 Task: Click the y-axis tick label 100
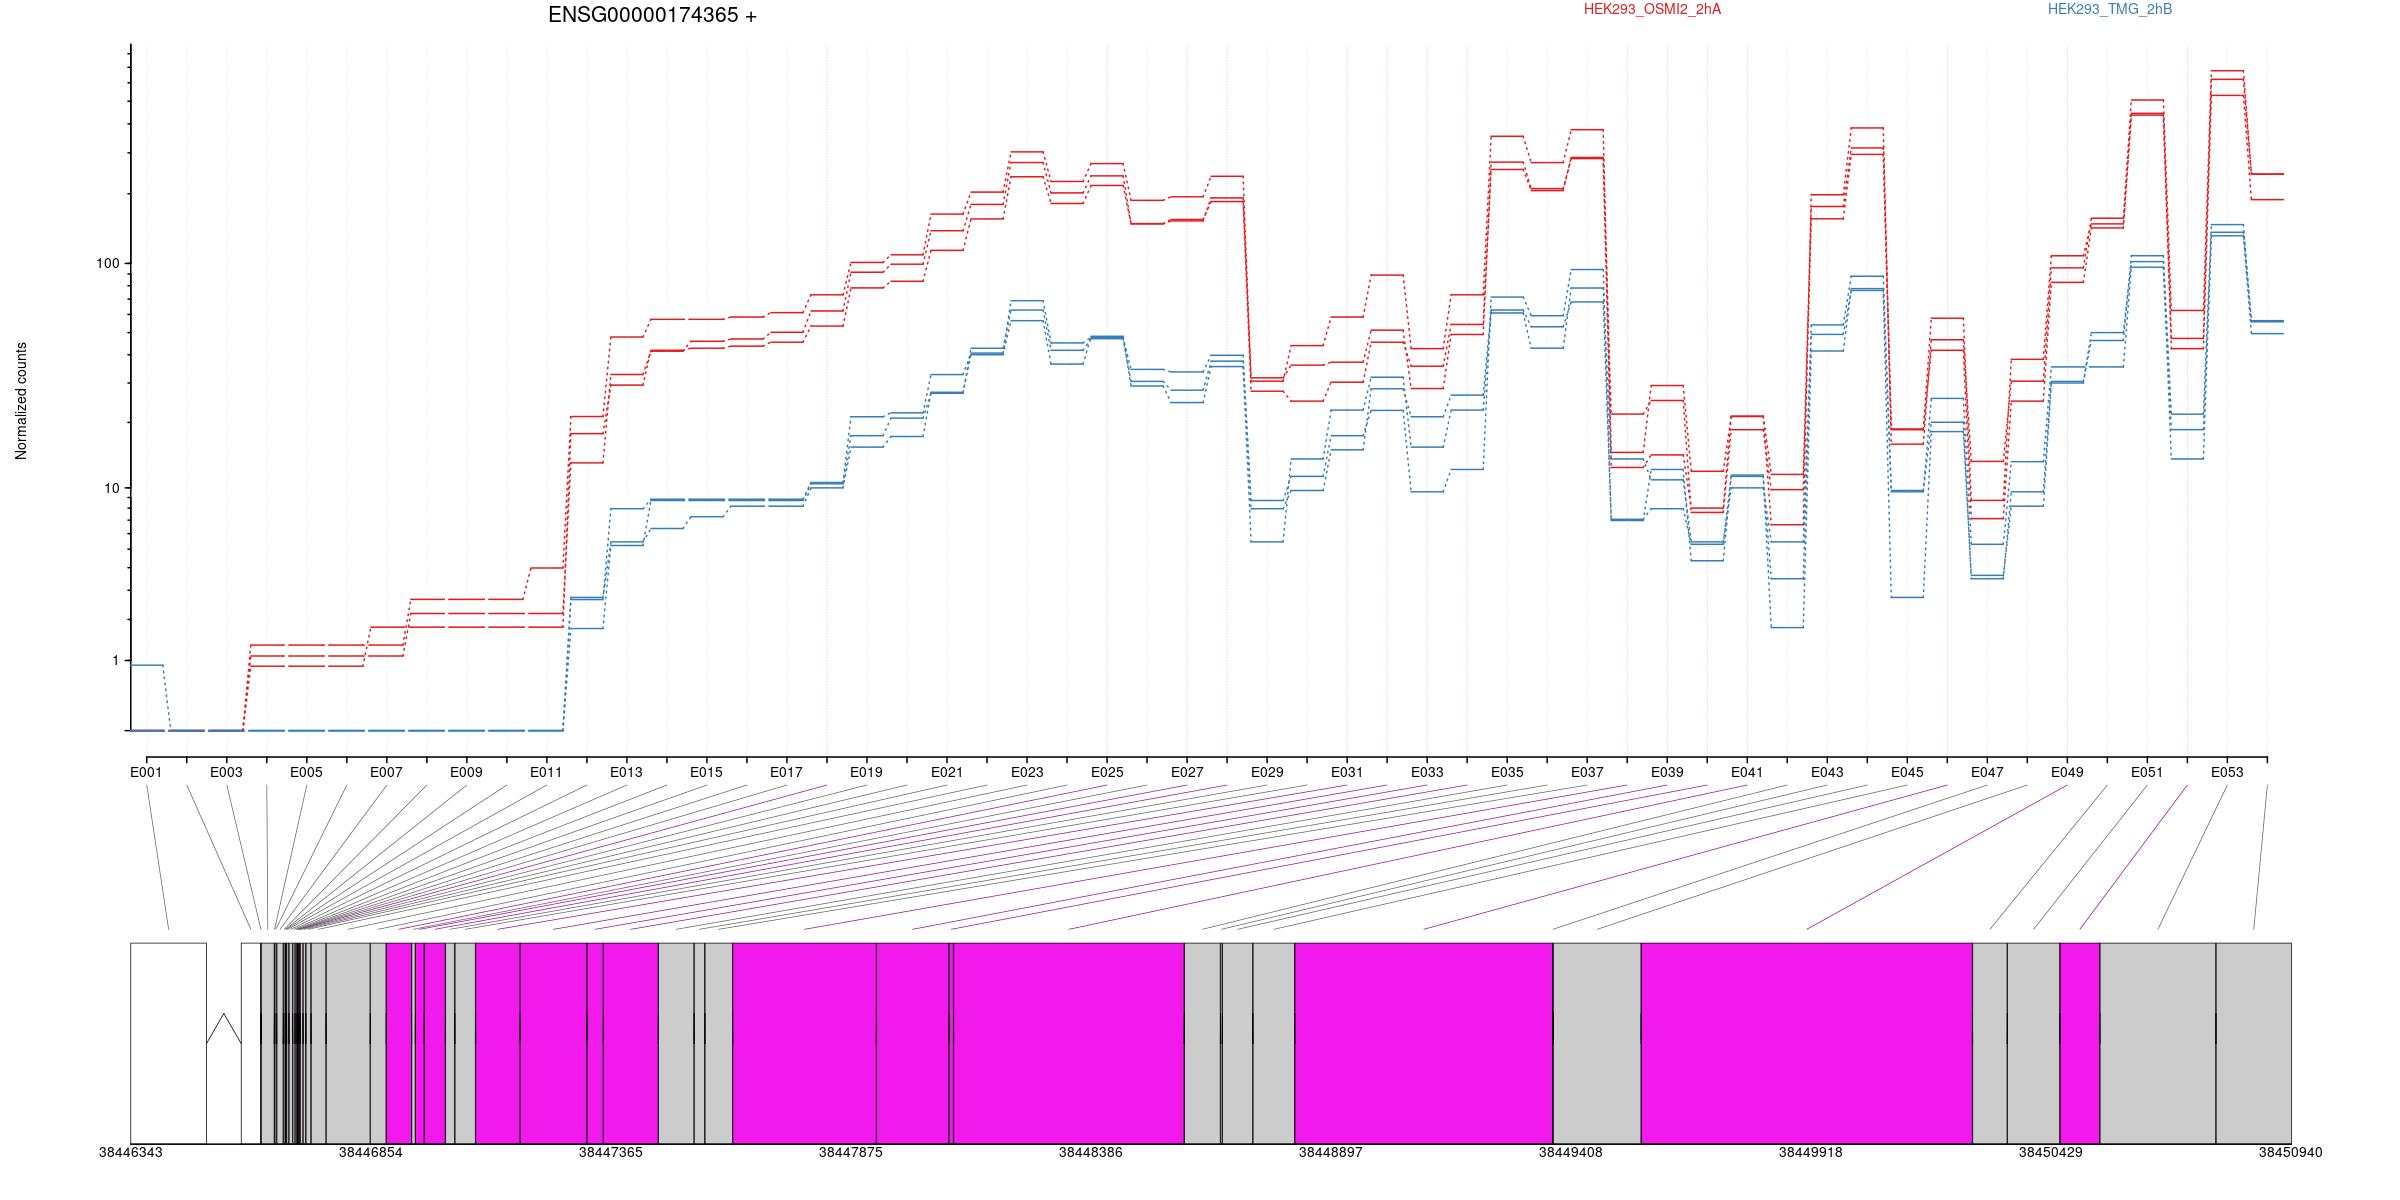click(x=106, y=264)
